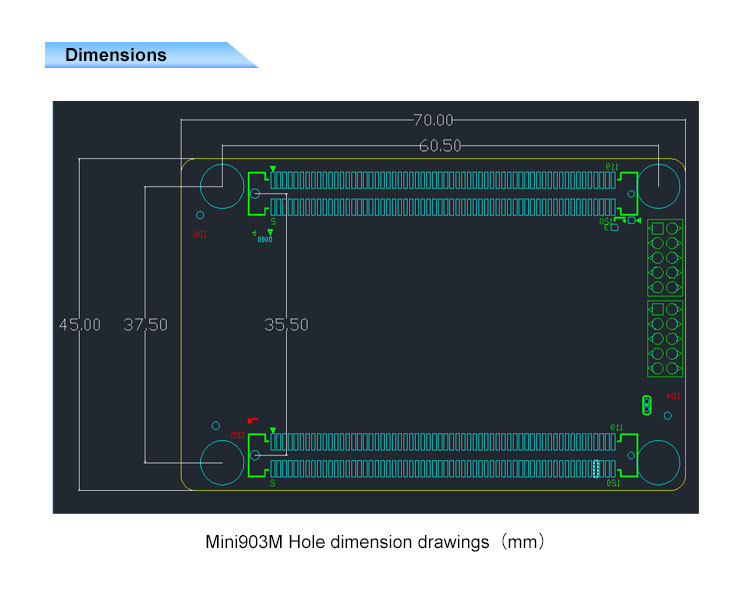The height and width of the screenshot is (600, 750).
Task: Click the bottom-left large mounting hole
Action: 222,463
